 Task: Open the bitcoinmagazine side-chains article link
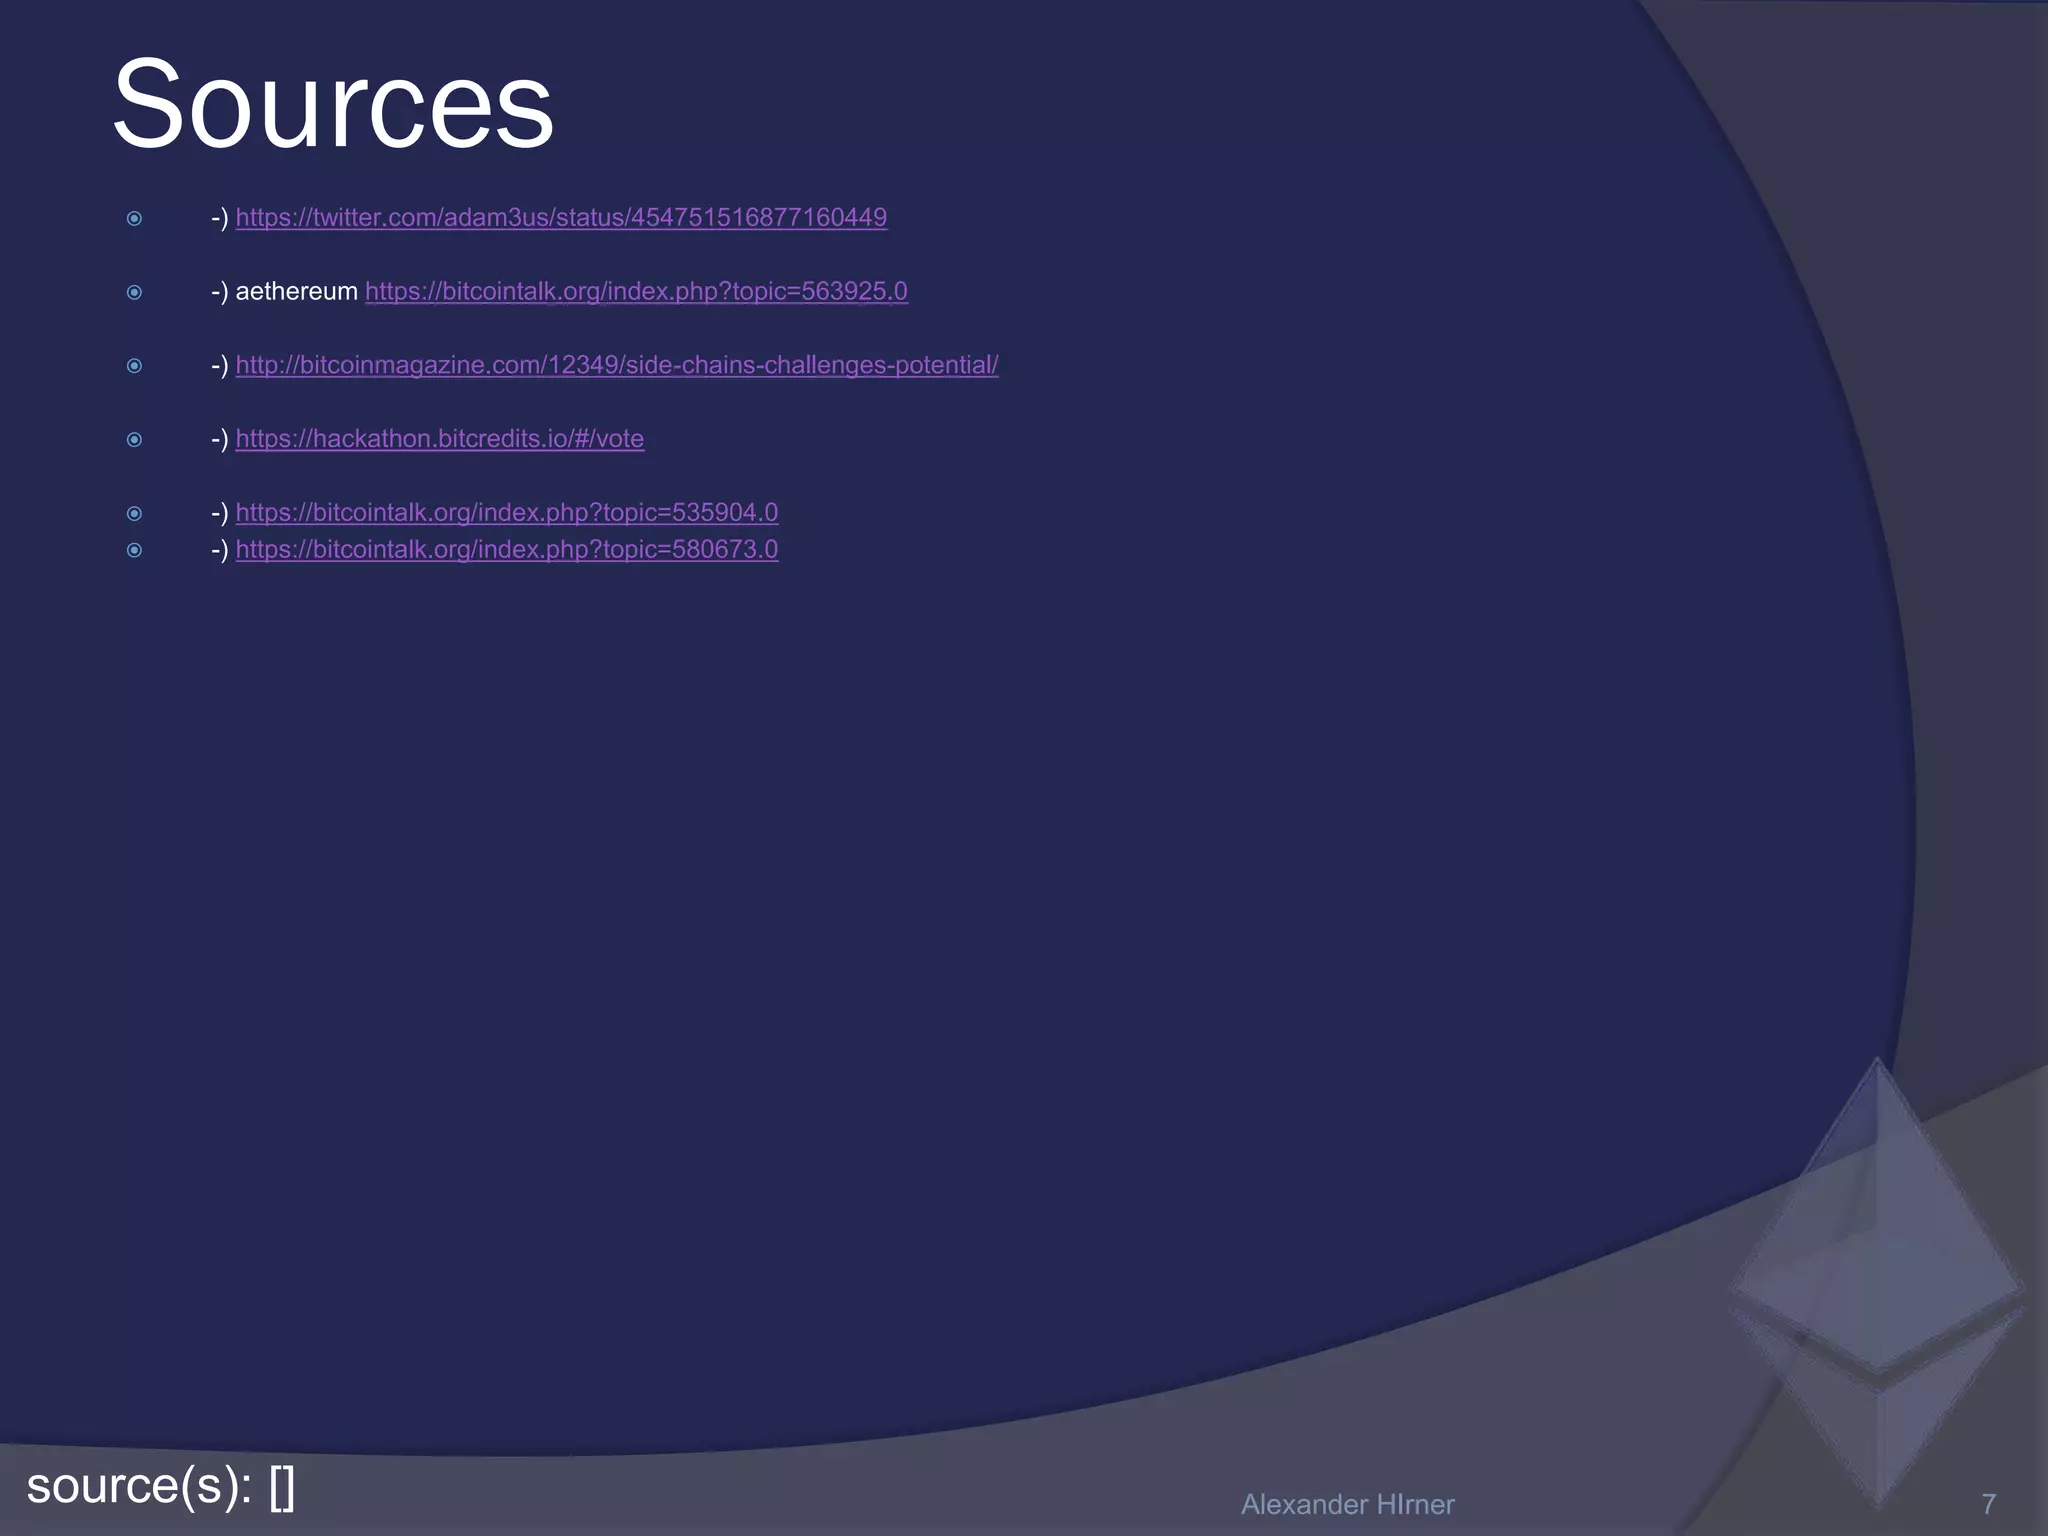(x=617, y=365)
